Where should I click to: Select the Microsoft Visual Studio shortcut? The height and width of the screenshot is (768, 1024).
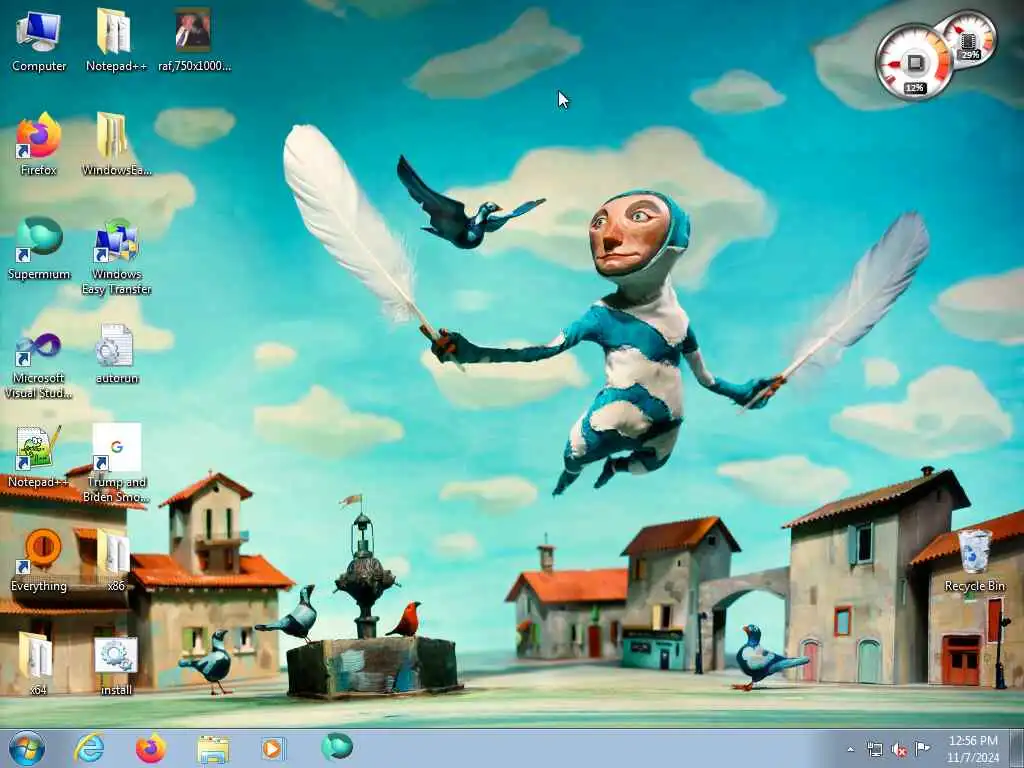[39, 364]
